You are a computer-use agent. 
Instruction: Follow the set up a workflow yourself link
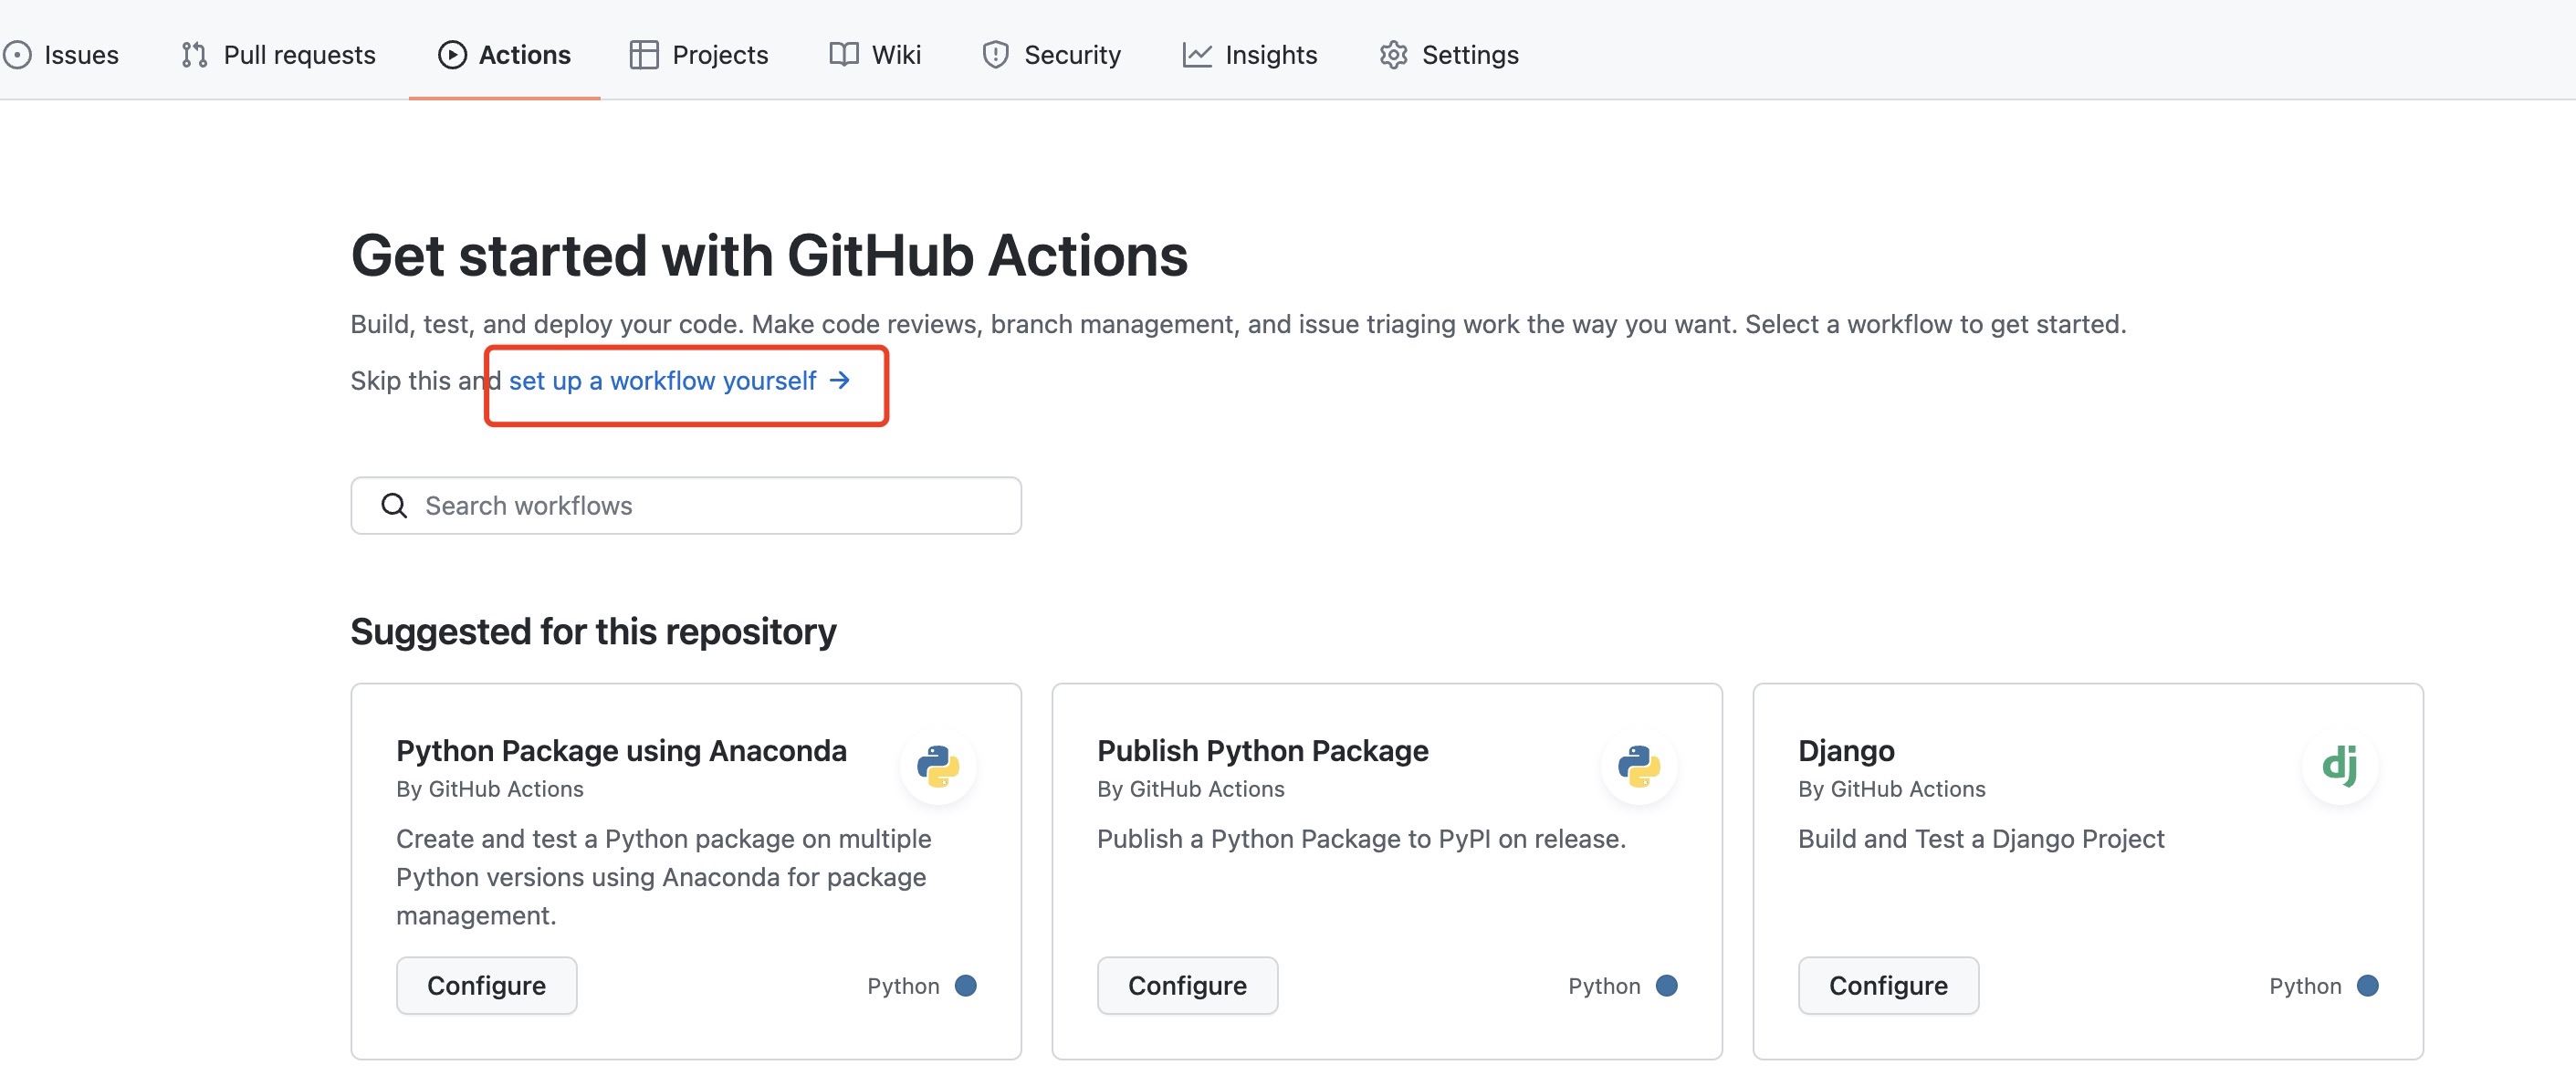coord(679,381)
